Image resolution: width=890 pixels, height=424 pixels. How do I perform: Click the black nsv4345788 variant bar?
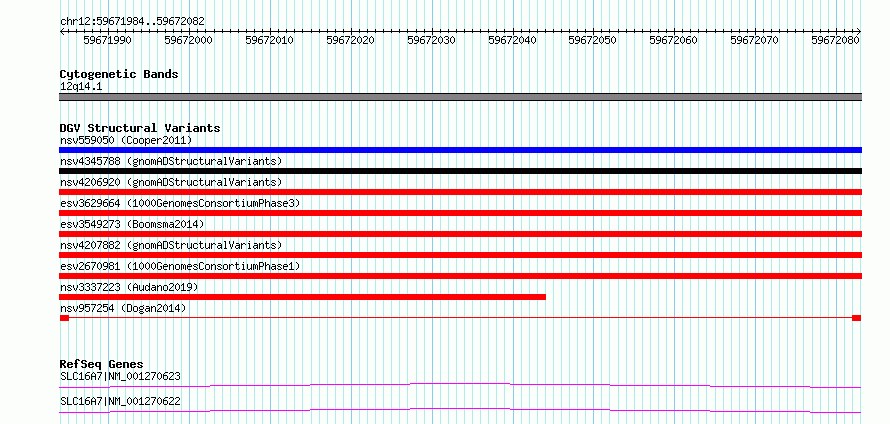[x=460, y=171]
